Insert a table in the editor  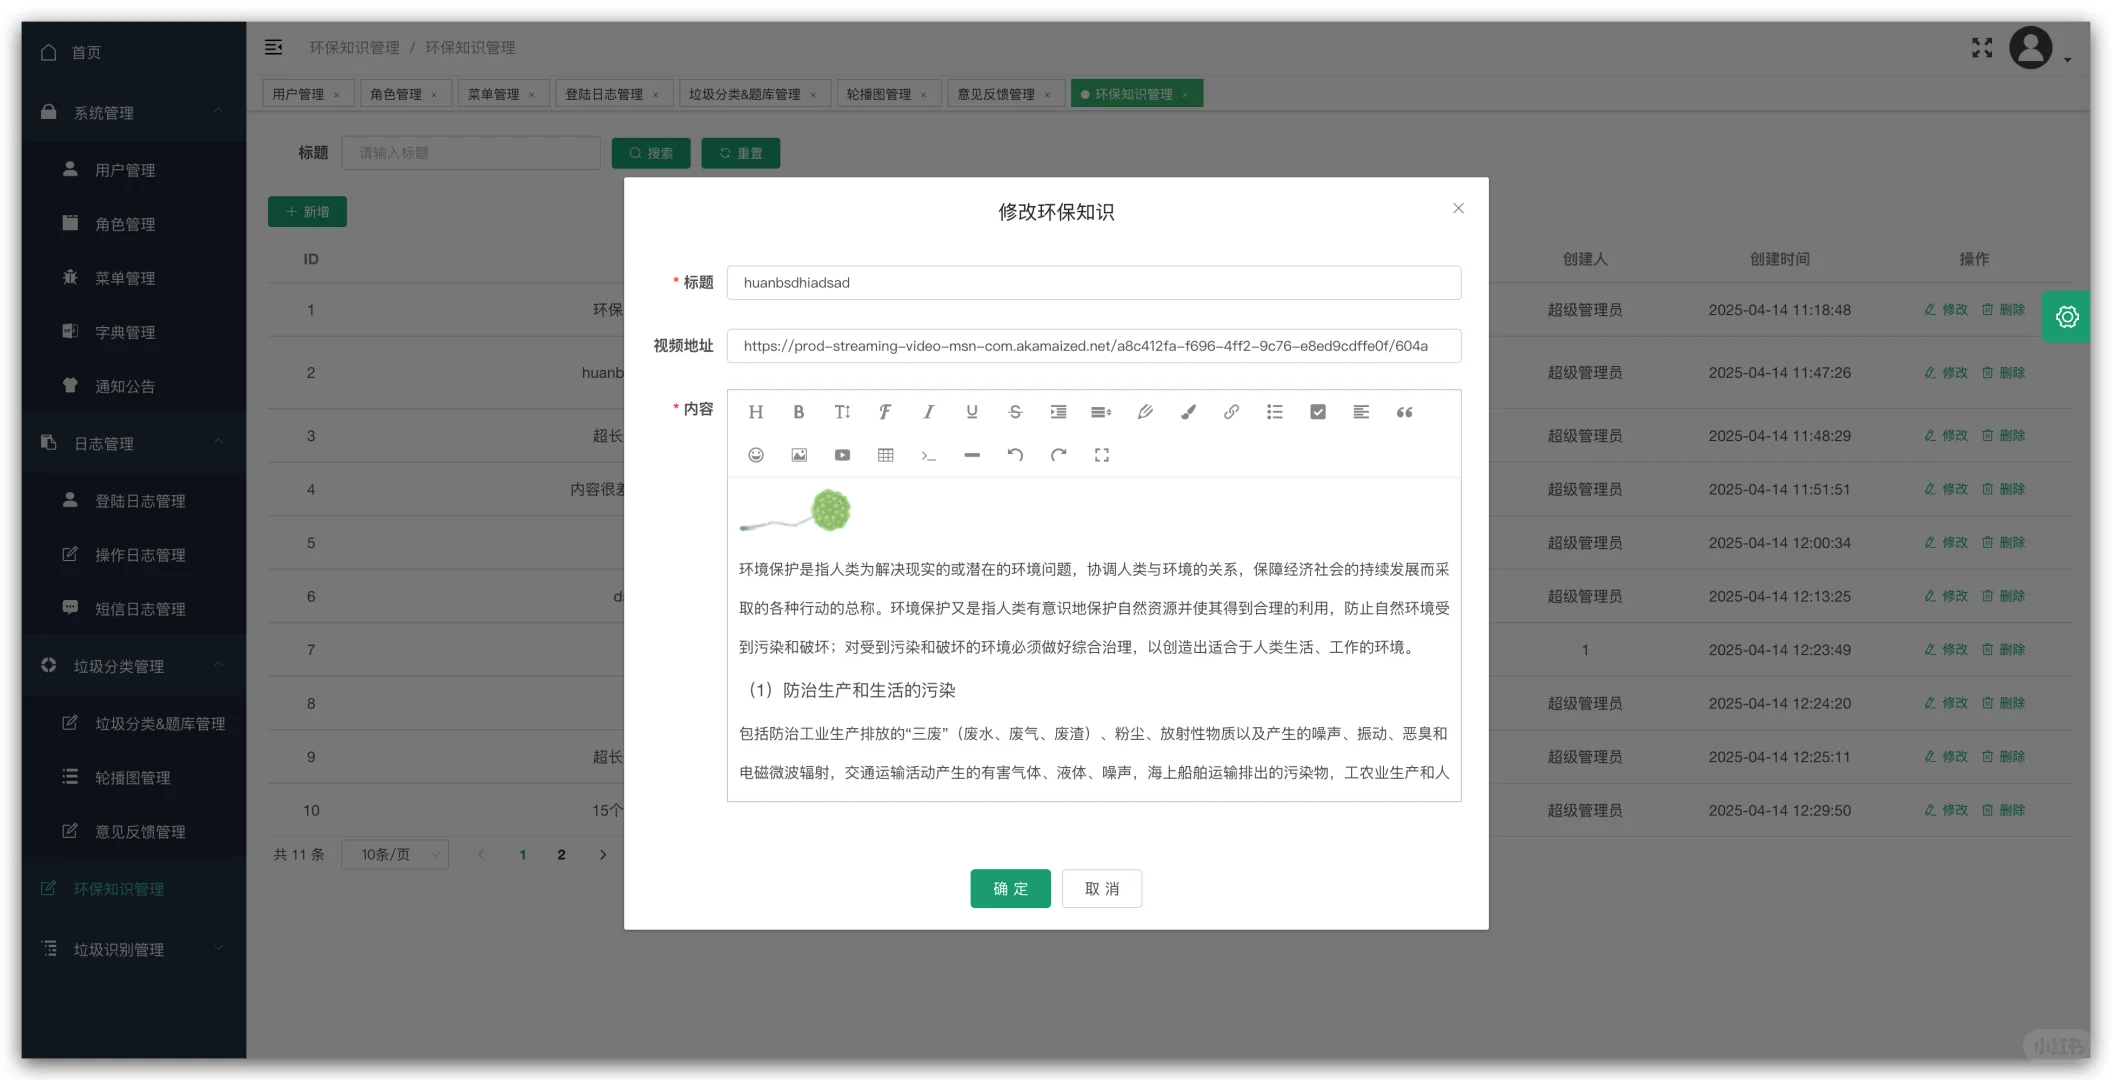click(x=885, y=455)
